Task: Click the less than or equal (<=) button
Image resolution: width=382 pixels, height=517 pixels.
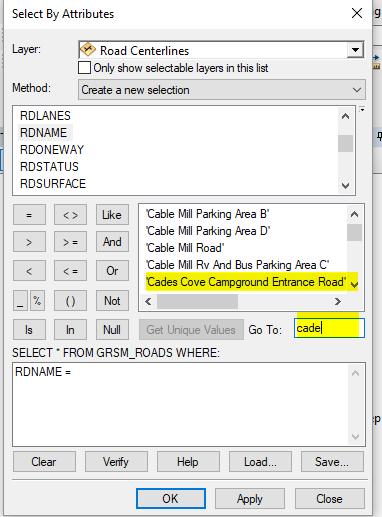Action: pos(70,271)
